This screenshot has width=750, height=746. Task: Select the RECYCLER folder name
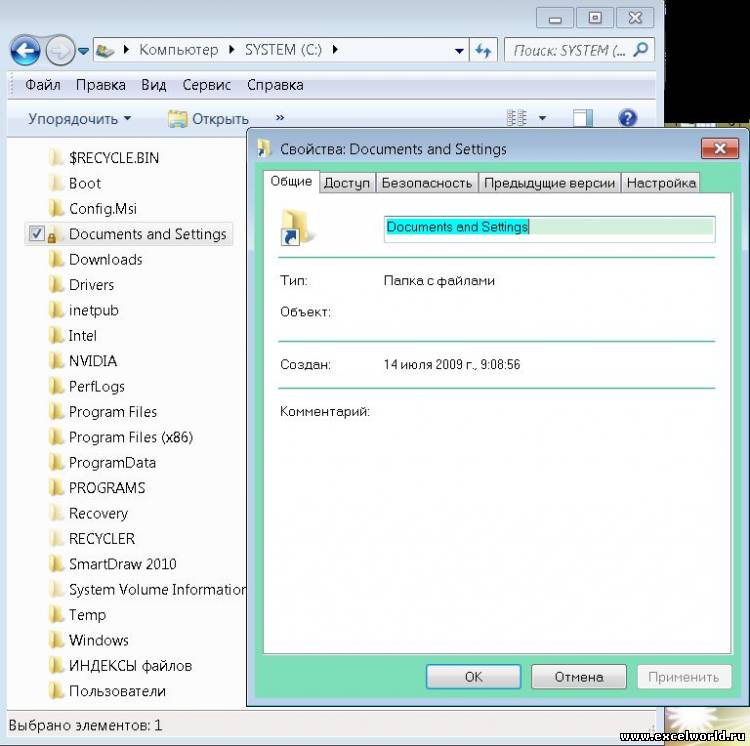102,538
